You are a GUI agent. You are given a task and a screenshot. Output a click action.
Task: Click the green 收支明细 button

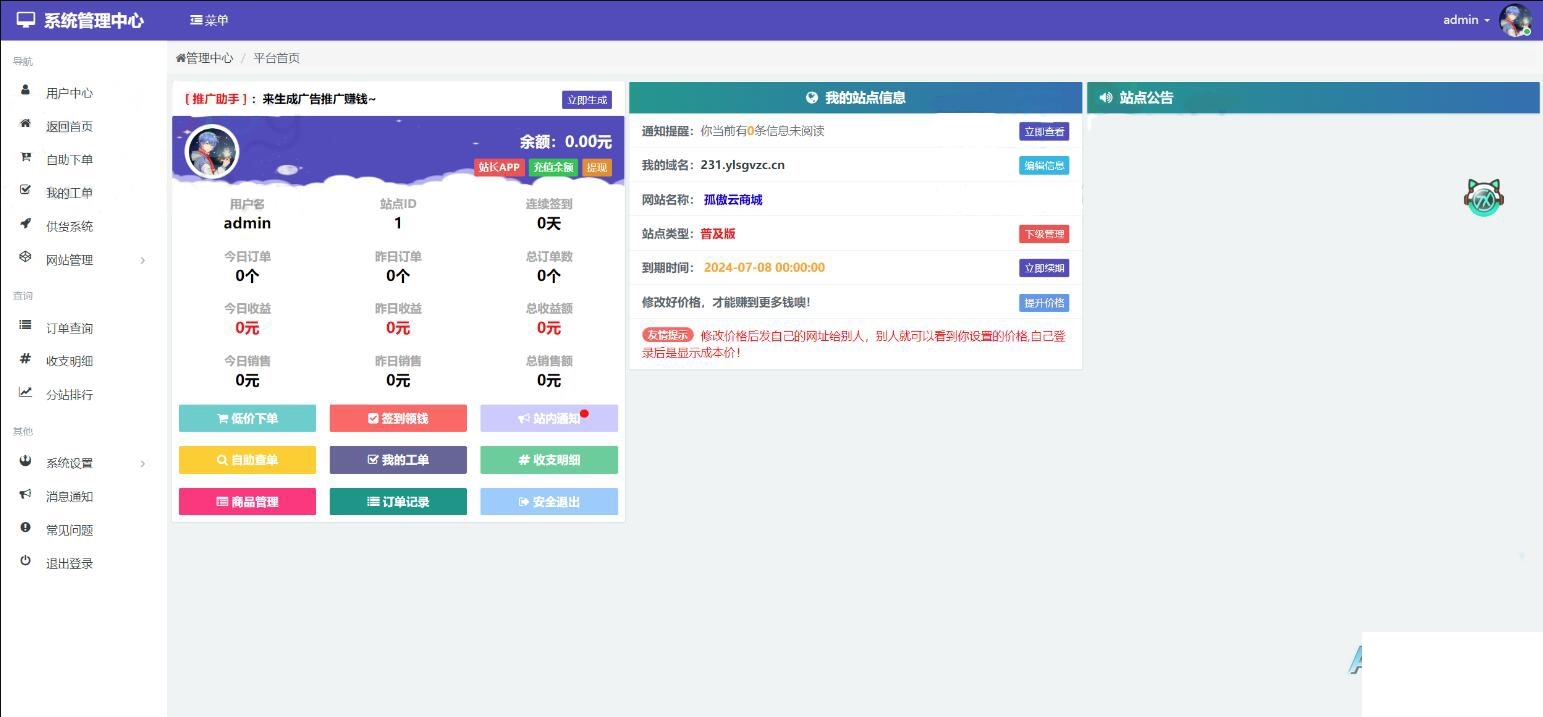pyautogui.click(x=549, y=460)
